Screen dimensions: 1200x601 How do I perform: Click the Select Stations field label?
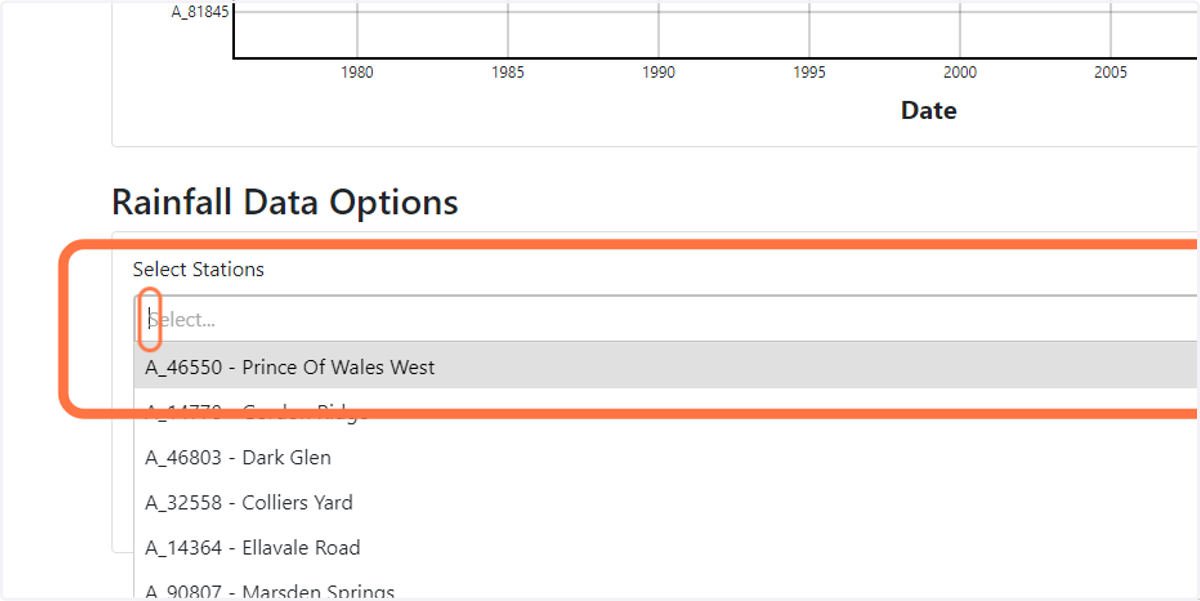199,269
